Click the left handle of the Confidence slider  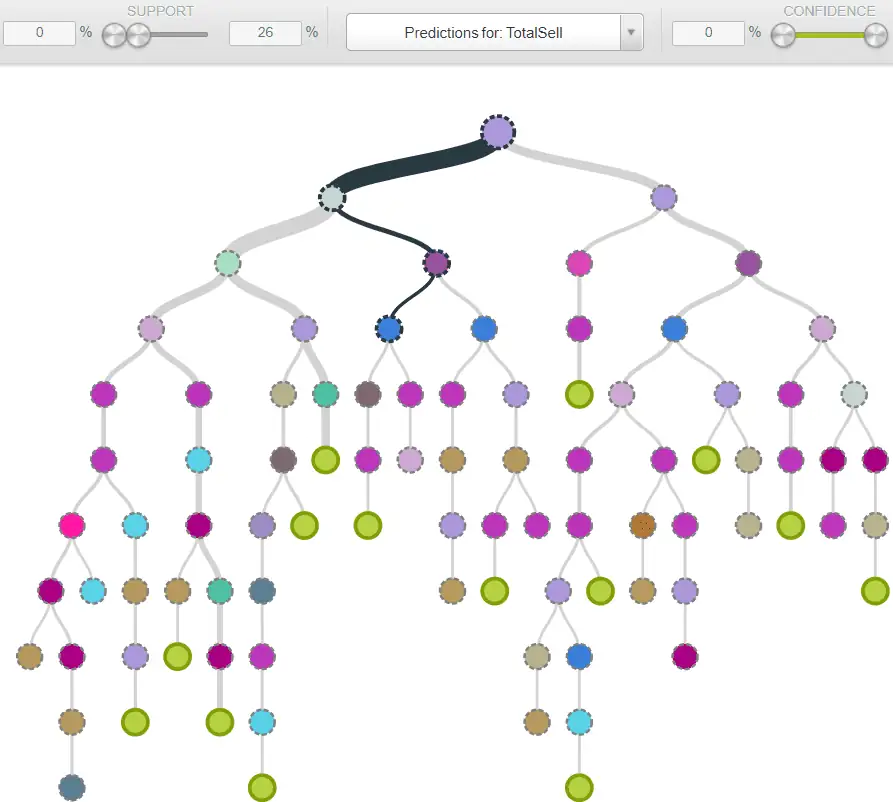click(783, 35)
